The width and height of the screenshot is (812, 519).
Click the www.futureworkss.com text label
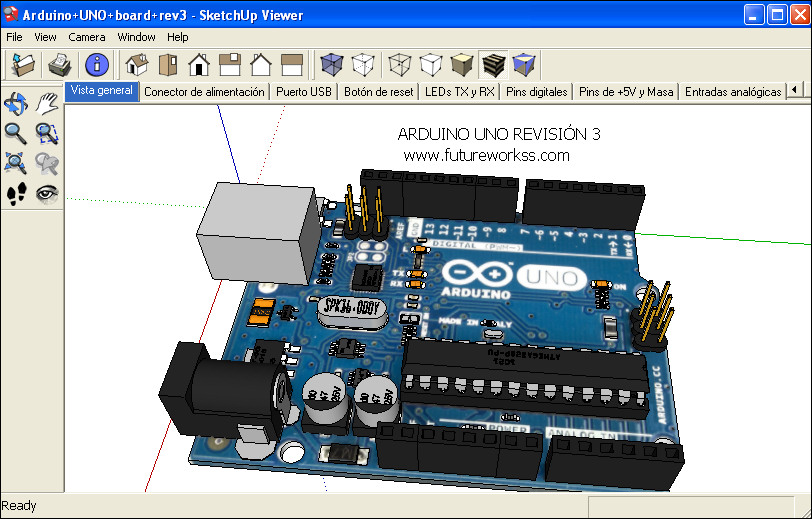(486, 155)
